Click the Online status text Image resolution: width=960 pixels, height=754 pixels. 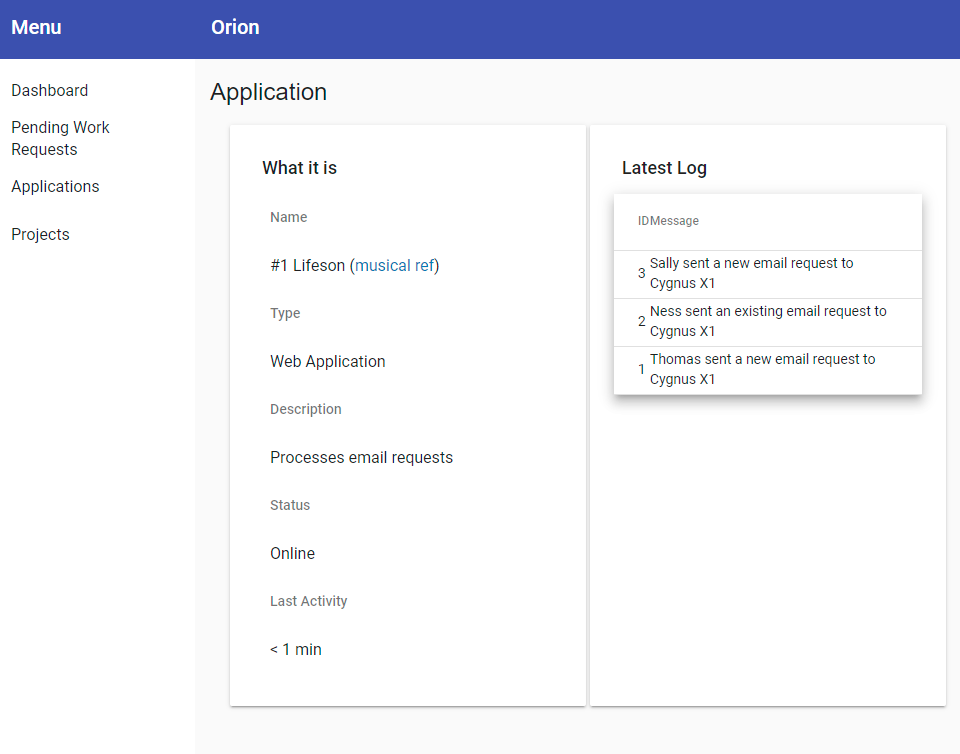tap(292, 553)
